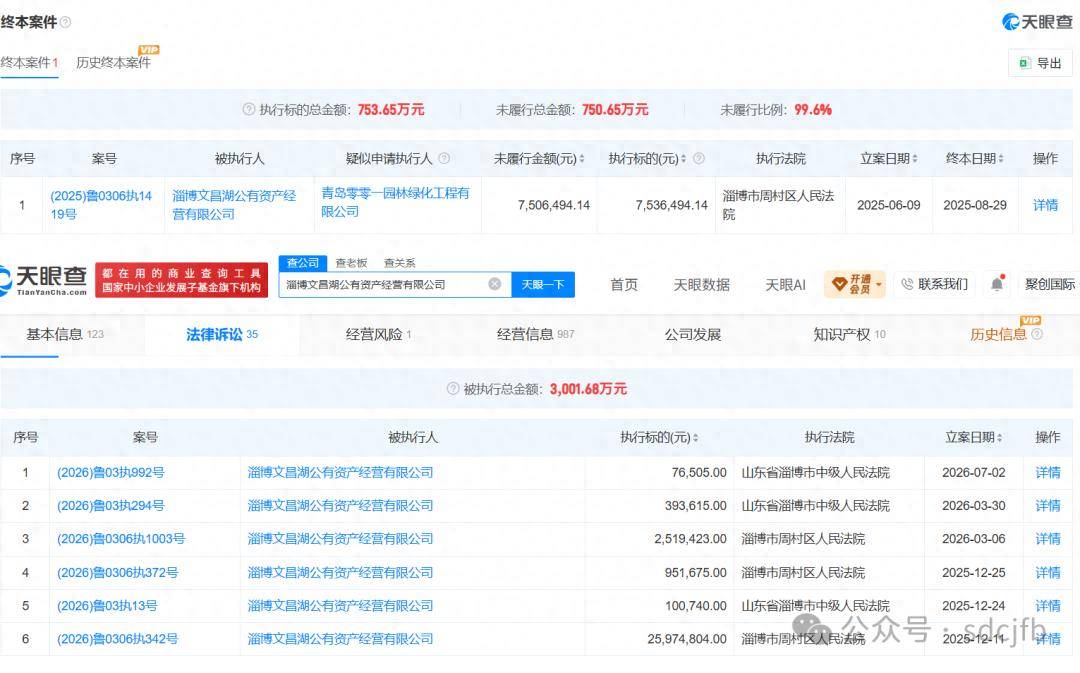Image resolution: width=1080 pixels, height=673 pixels.
Task: Open case (2026)鲁0306执372号 link
Action: tap(118, 572)
